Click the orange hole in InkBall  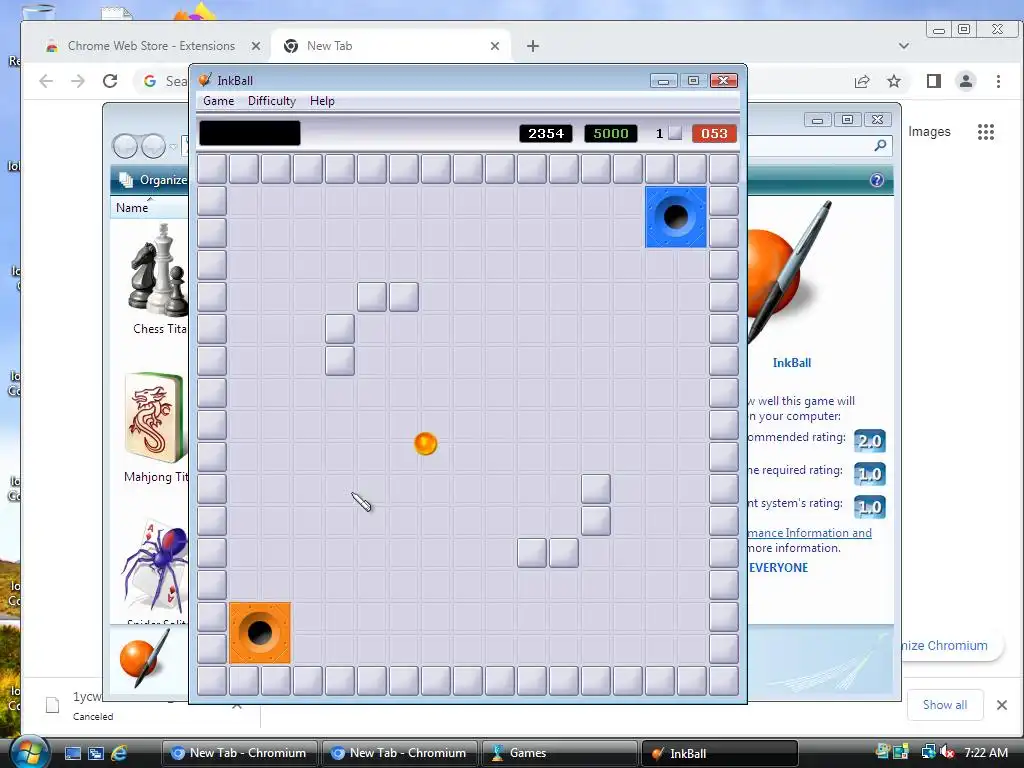(260, 632)
